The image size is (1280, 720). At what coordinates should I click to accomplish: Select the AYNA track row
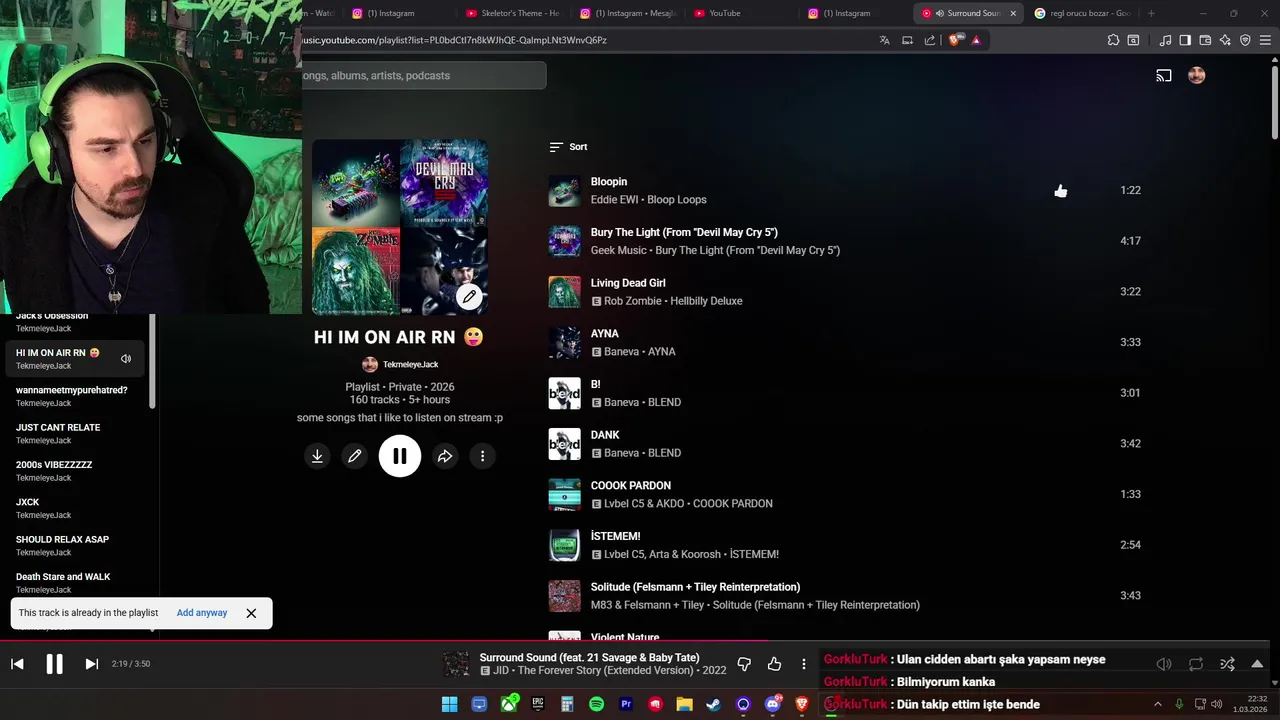tap(844, 342)
